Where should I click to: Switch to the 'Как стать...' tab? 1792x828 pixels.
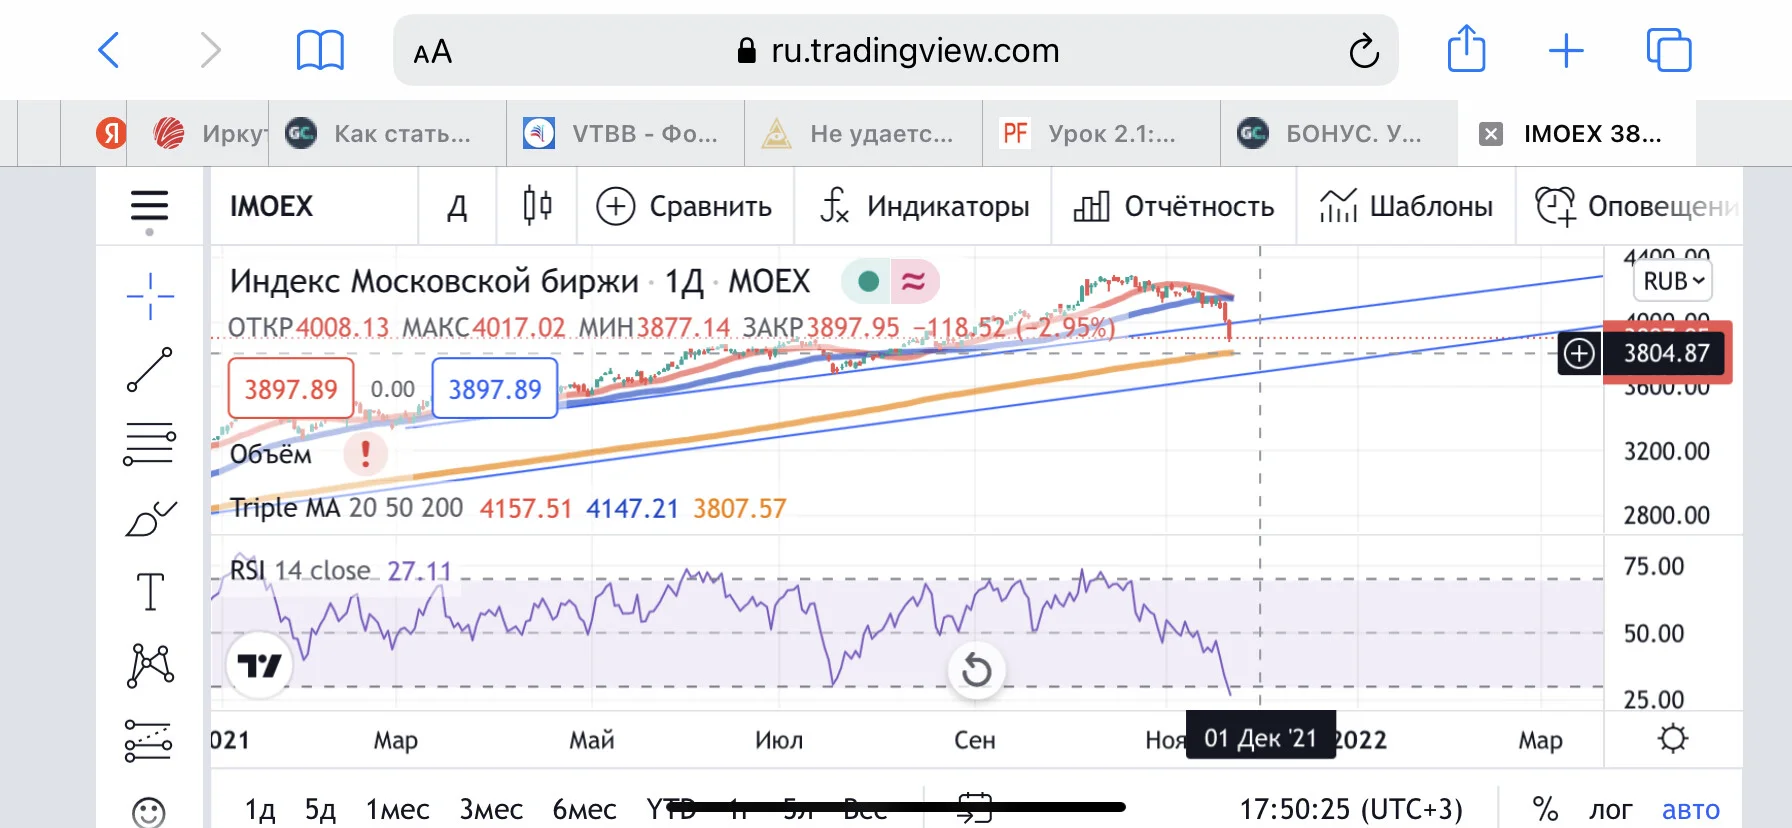(387, 133)
